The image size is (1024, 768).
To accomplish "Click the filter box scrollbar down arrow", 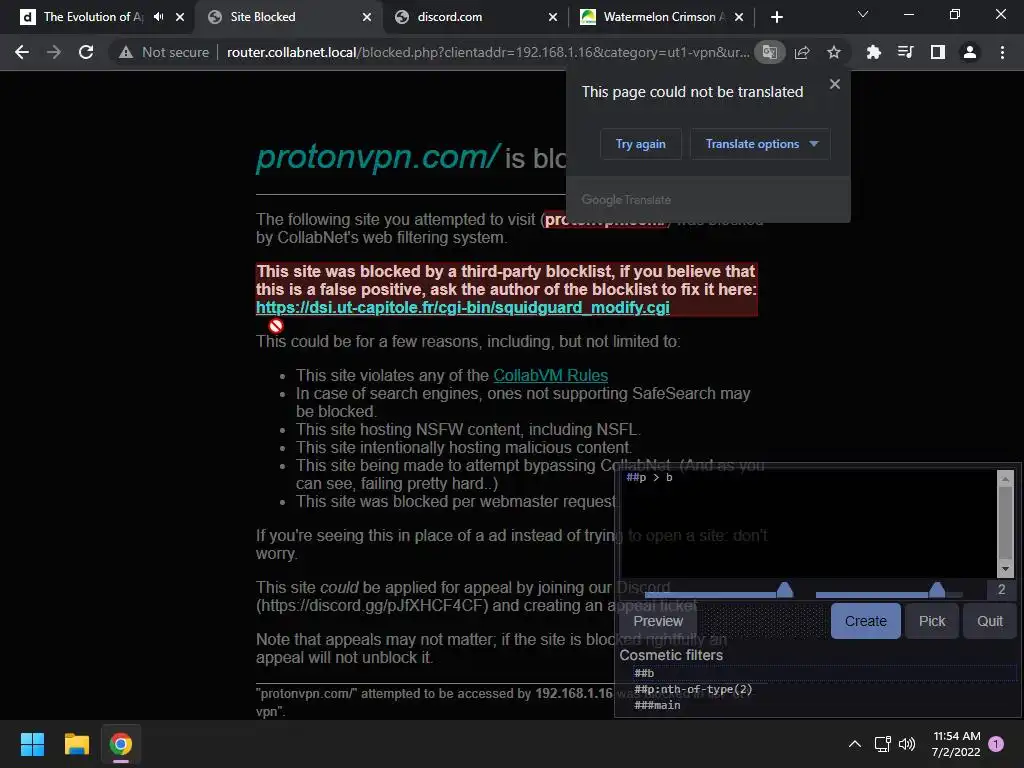I will pyautogui.click(x=1006, y=569).
